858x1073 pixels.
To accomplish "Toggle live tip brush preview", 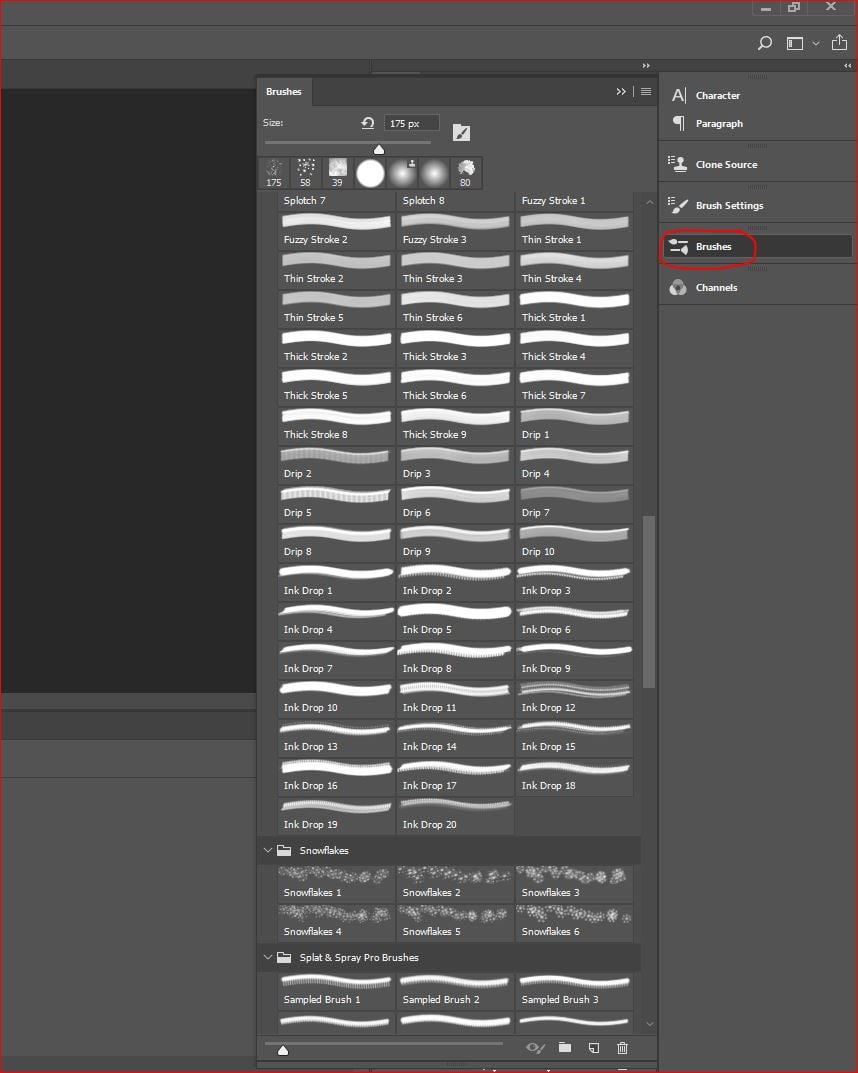I will (536, 1048).
